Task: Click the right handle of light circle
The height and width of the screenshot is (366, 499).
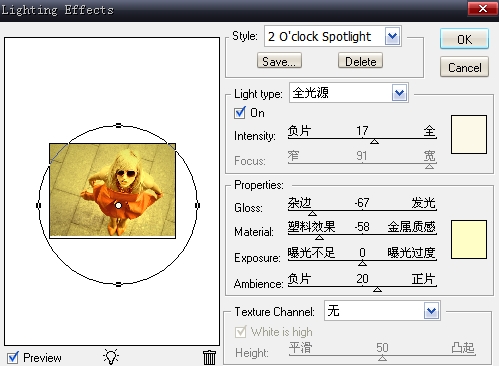Action: 197,205
